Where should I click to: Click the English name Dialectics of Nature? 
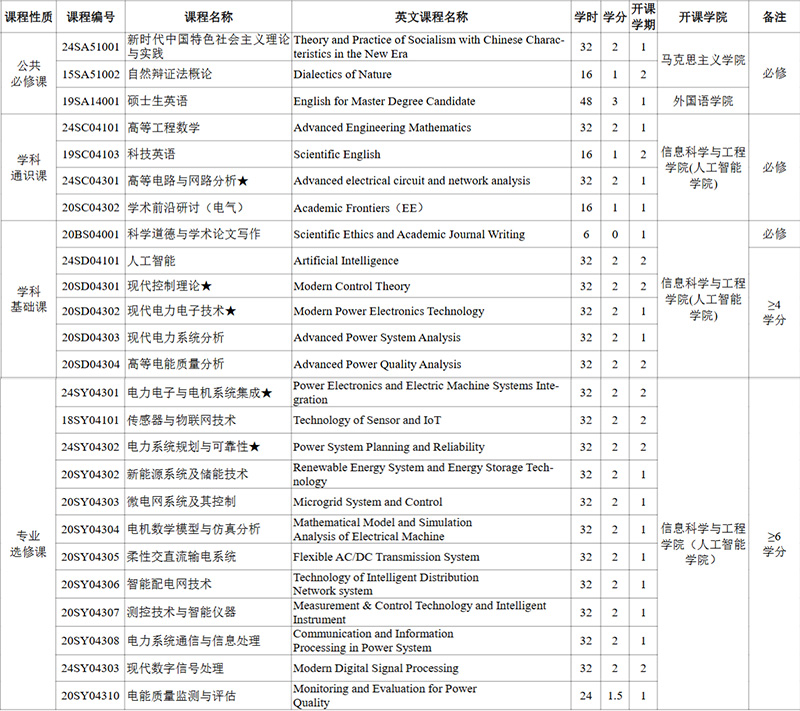pyautogui.click(x=342, y=74)
